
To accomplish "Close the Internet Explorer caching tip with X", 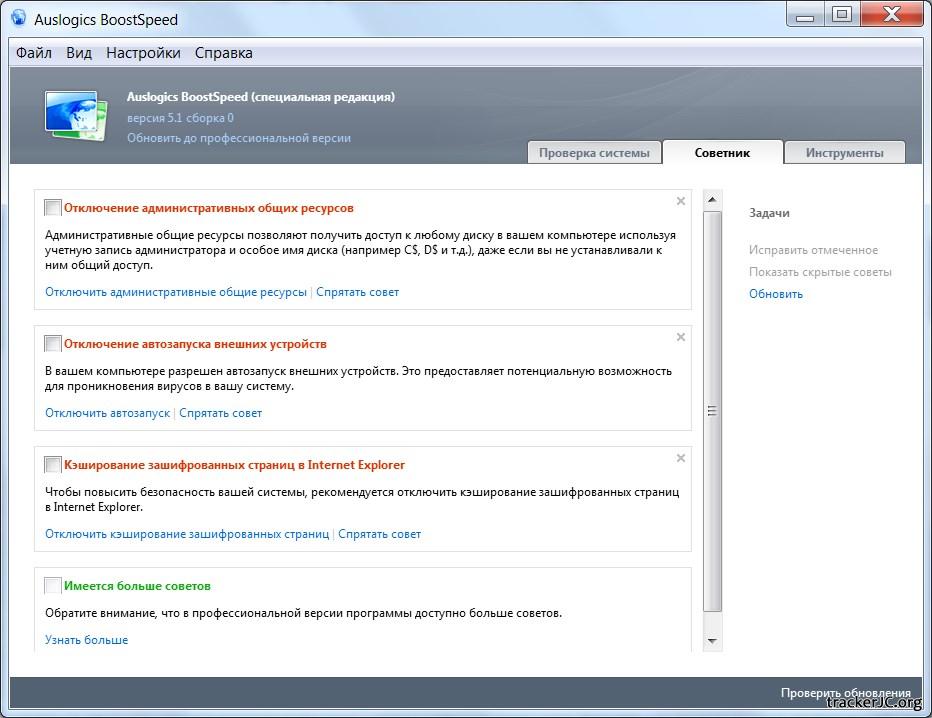I will (x=681, y=458).
